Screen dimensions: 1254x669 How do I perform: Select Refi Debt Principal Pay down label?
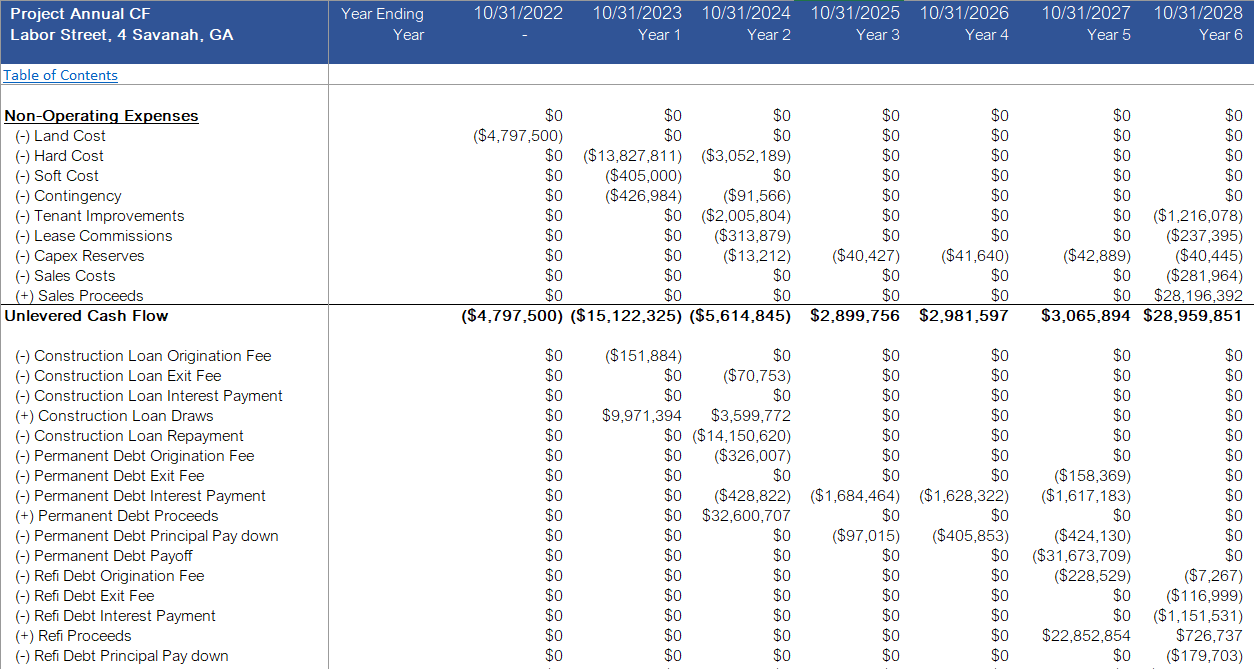coord(122,656)
